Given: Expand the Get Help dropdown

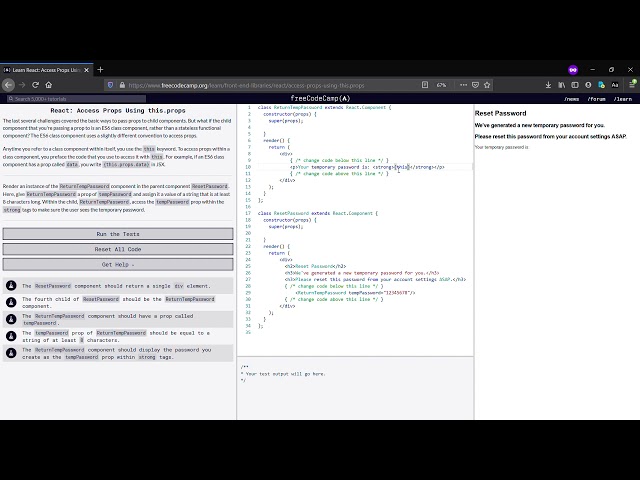Looking at the screenshot, I should [x=118, y=264].
